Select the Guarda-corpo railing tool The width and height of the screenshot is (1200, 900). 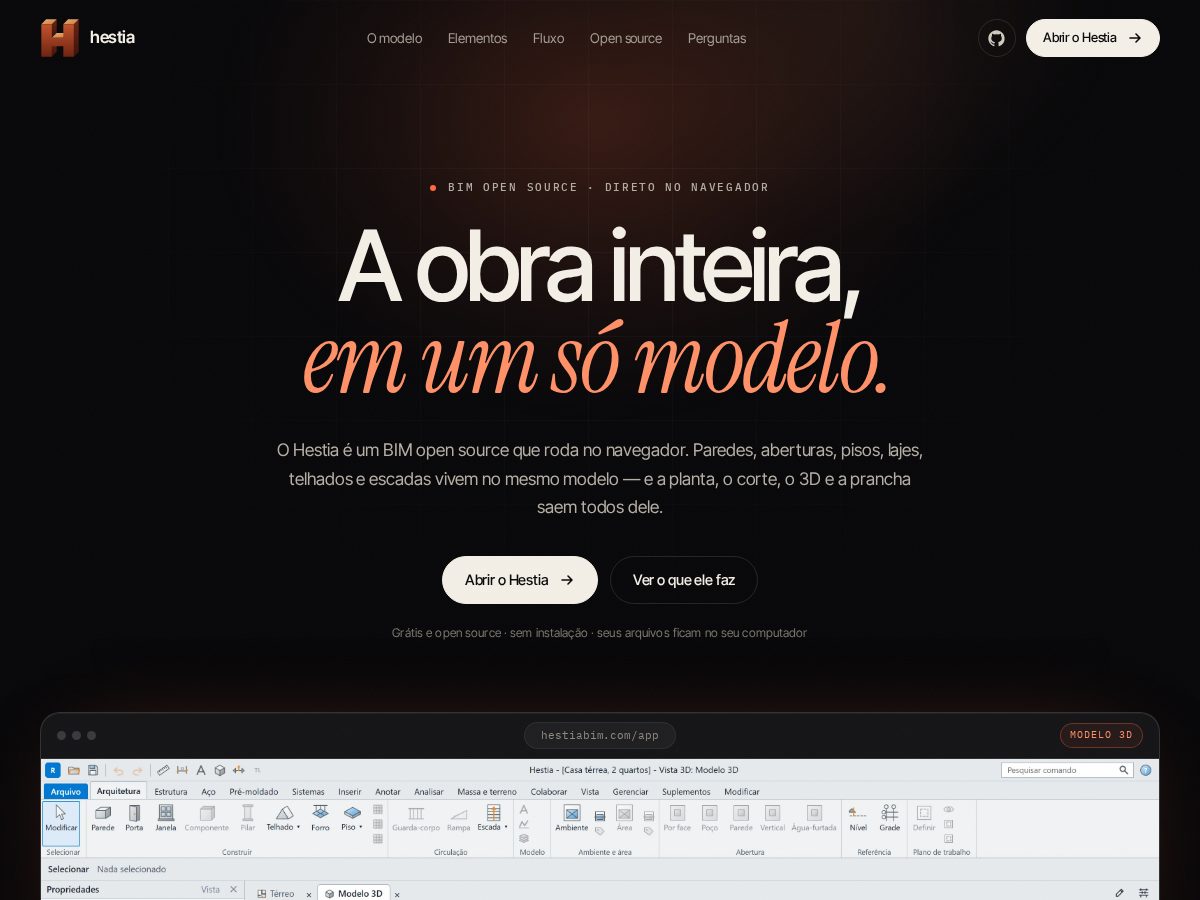416,819
